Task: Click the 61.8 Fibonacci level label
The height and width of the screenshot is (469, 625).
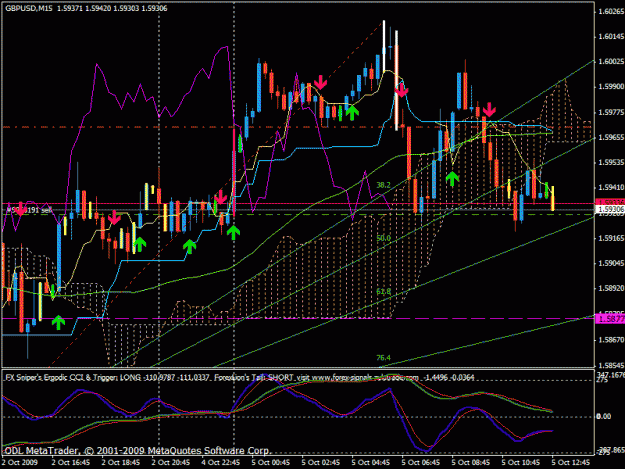Action: pos(383,292)
